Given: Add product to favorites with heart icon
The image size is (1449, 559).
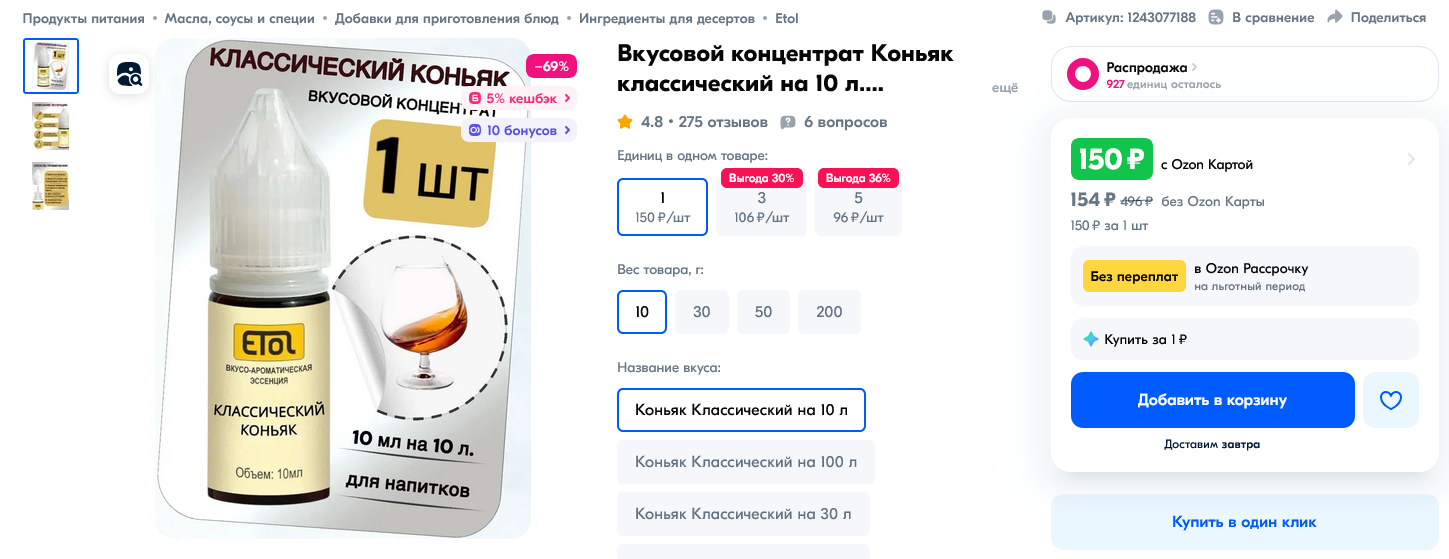Looking at the screenshot, I should tap(1391, 400).
